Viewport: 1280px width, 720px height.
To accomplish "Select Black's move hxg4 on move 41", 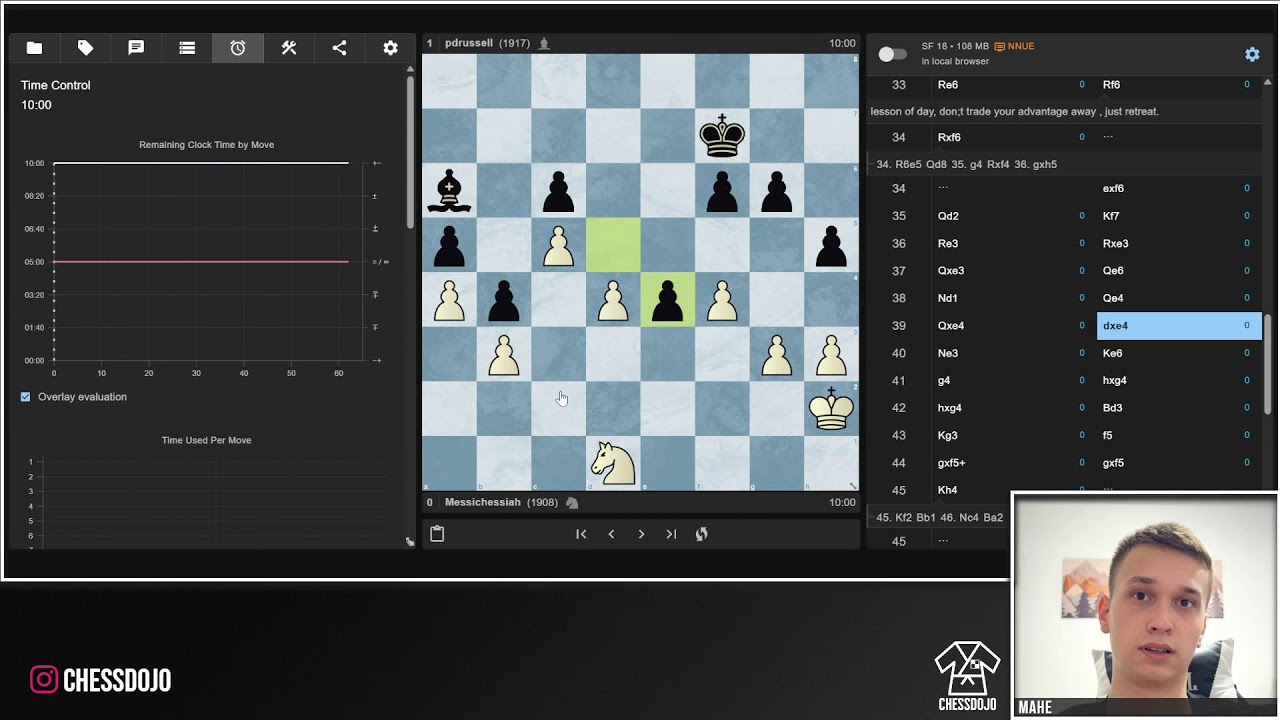I will coord(1179,380).
